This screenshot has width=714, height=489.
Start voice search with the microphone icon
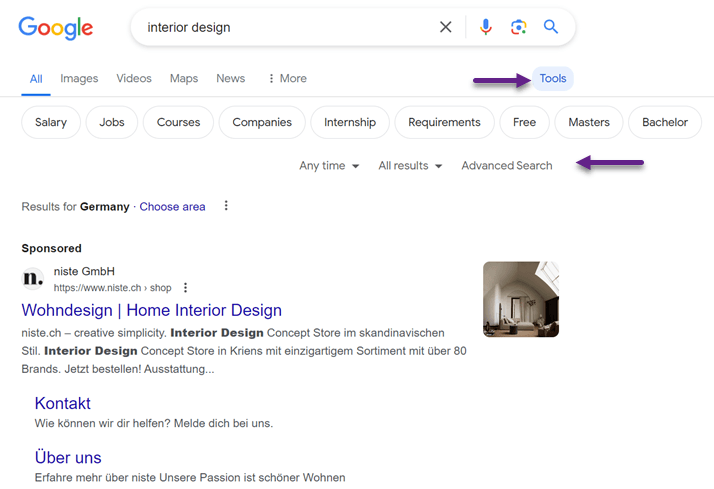(485, 27)
